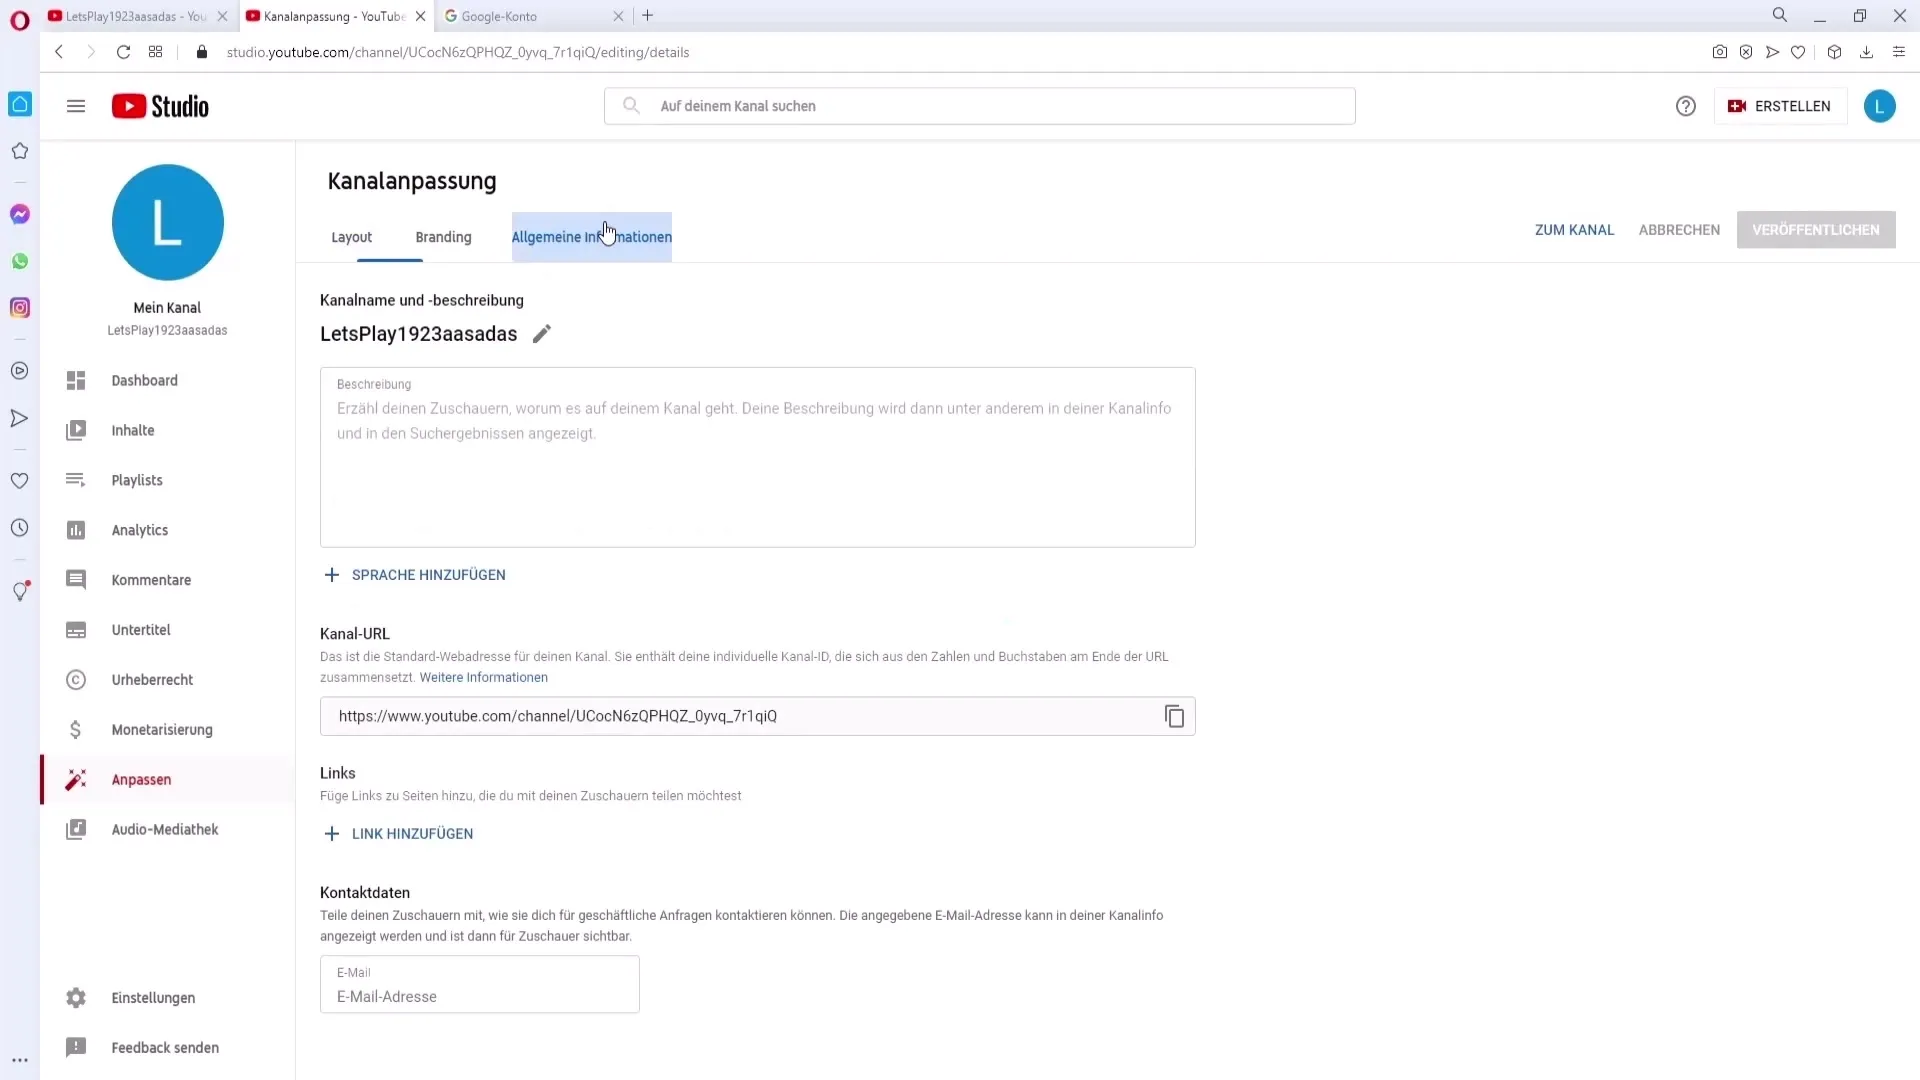Select Monetarisierung in sidebar
This screenshot has width=1920, height=1080.
tap(162, 729)
